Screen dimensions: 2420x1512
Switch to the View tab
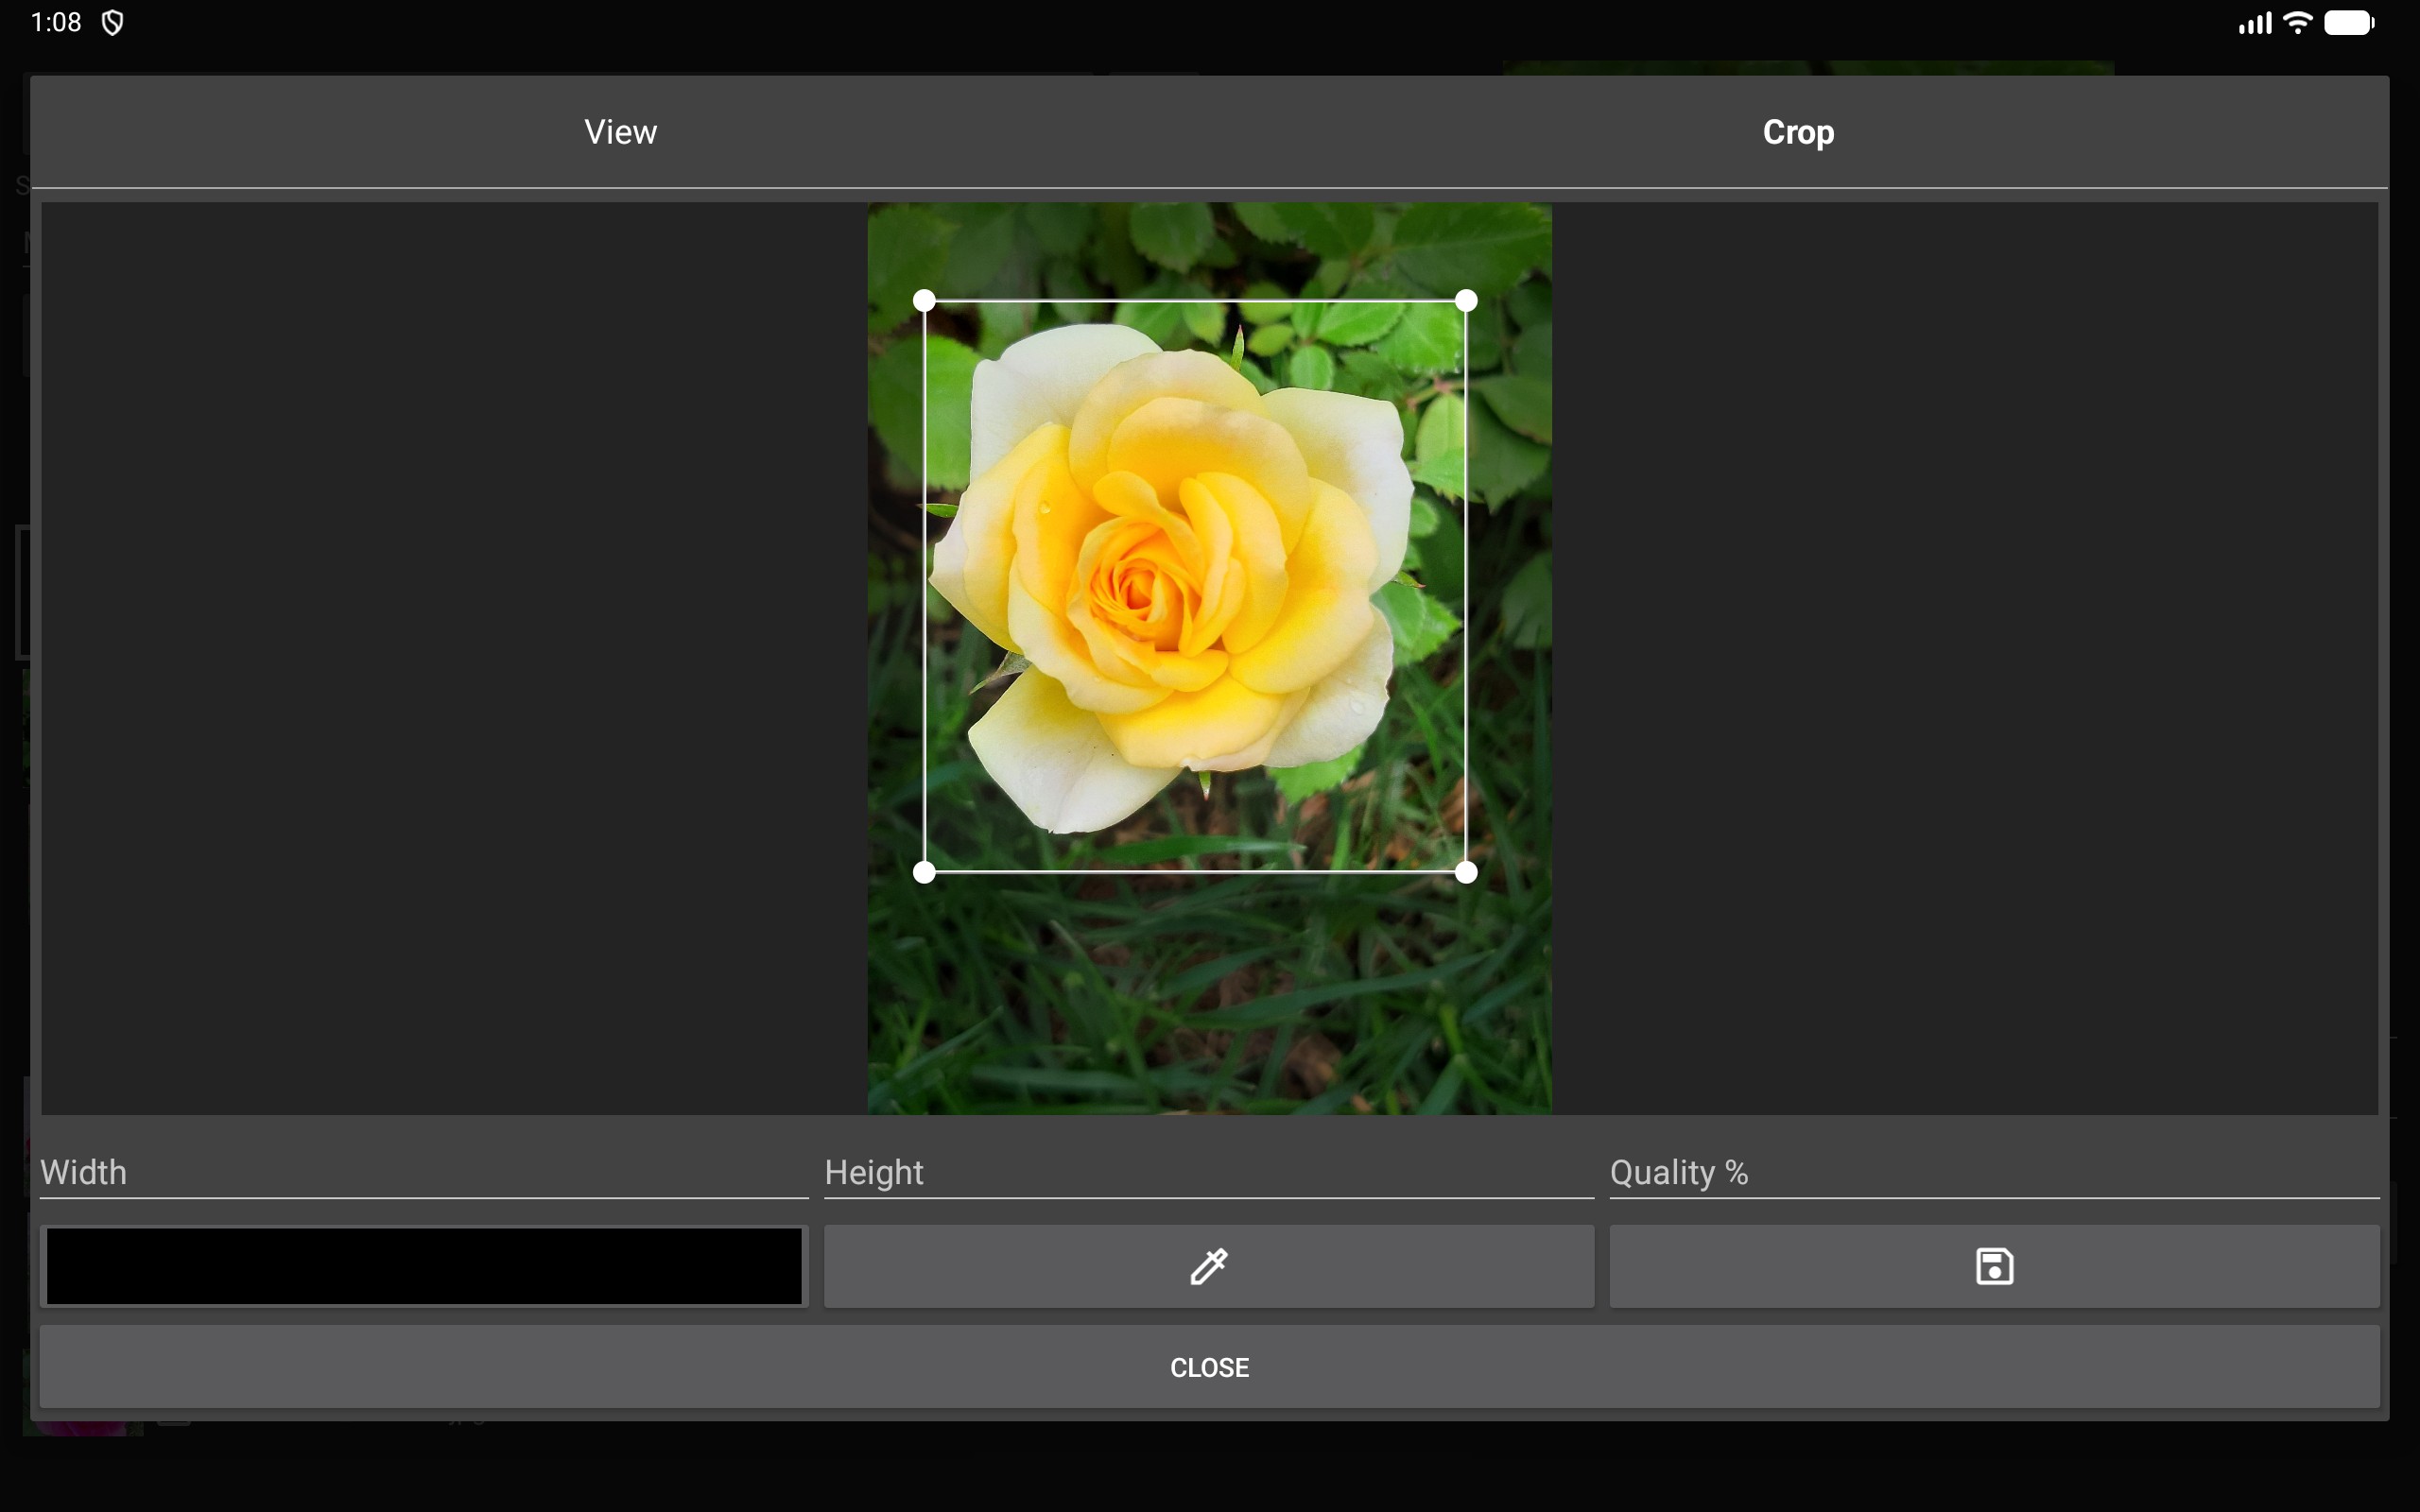click(620, 132)
